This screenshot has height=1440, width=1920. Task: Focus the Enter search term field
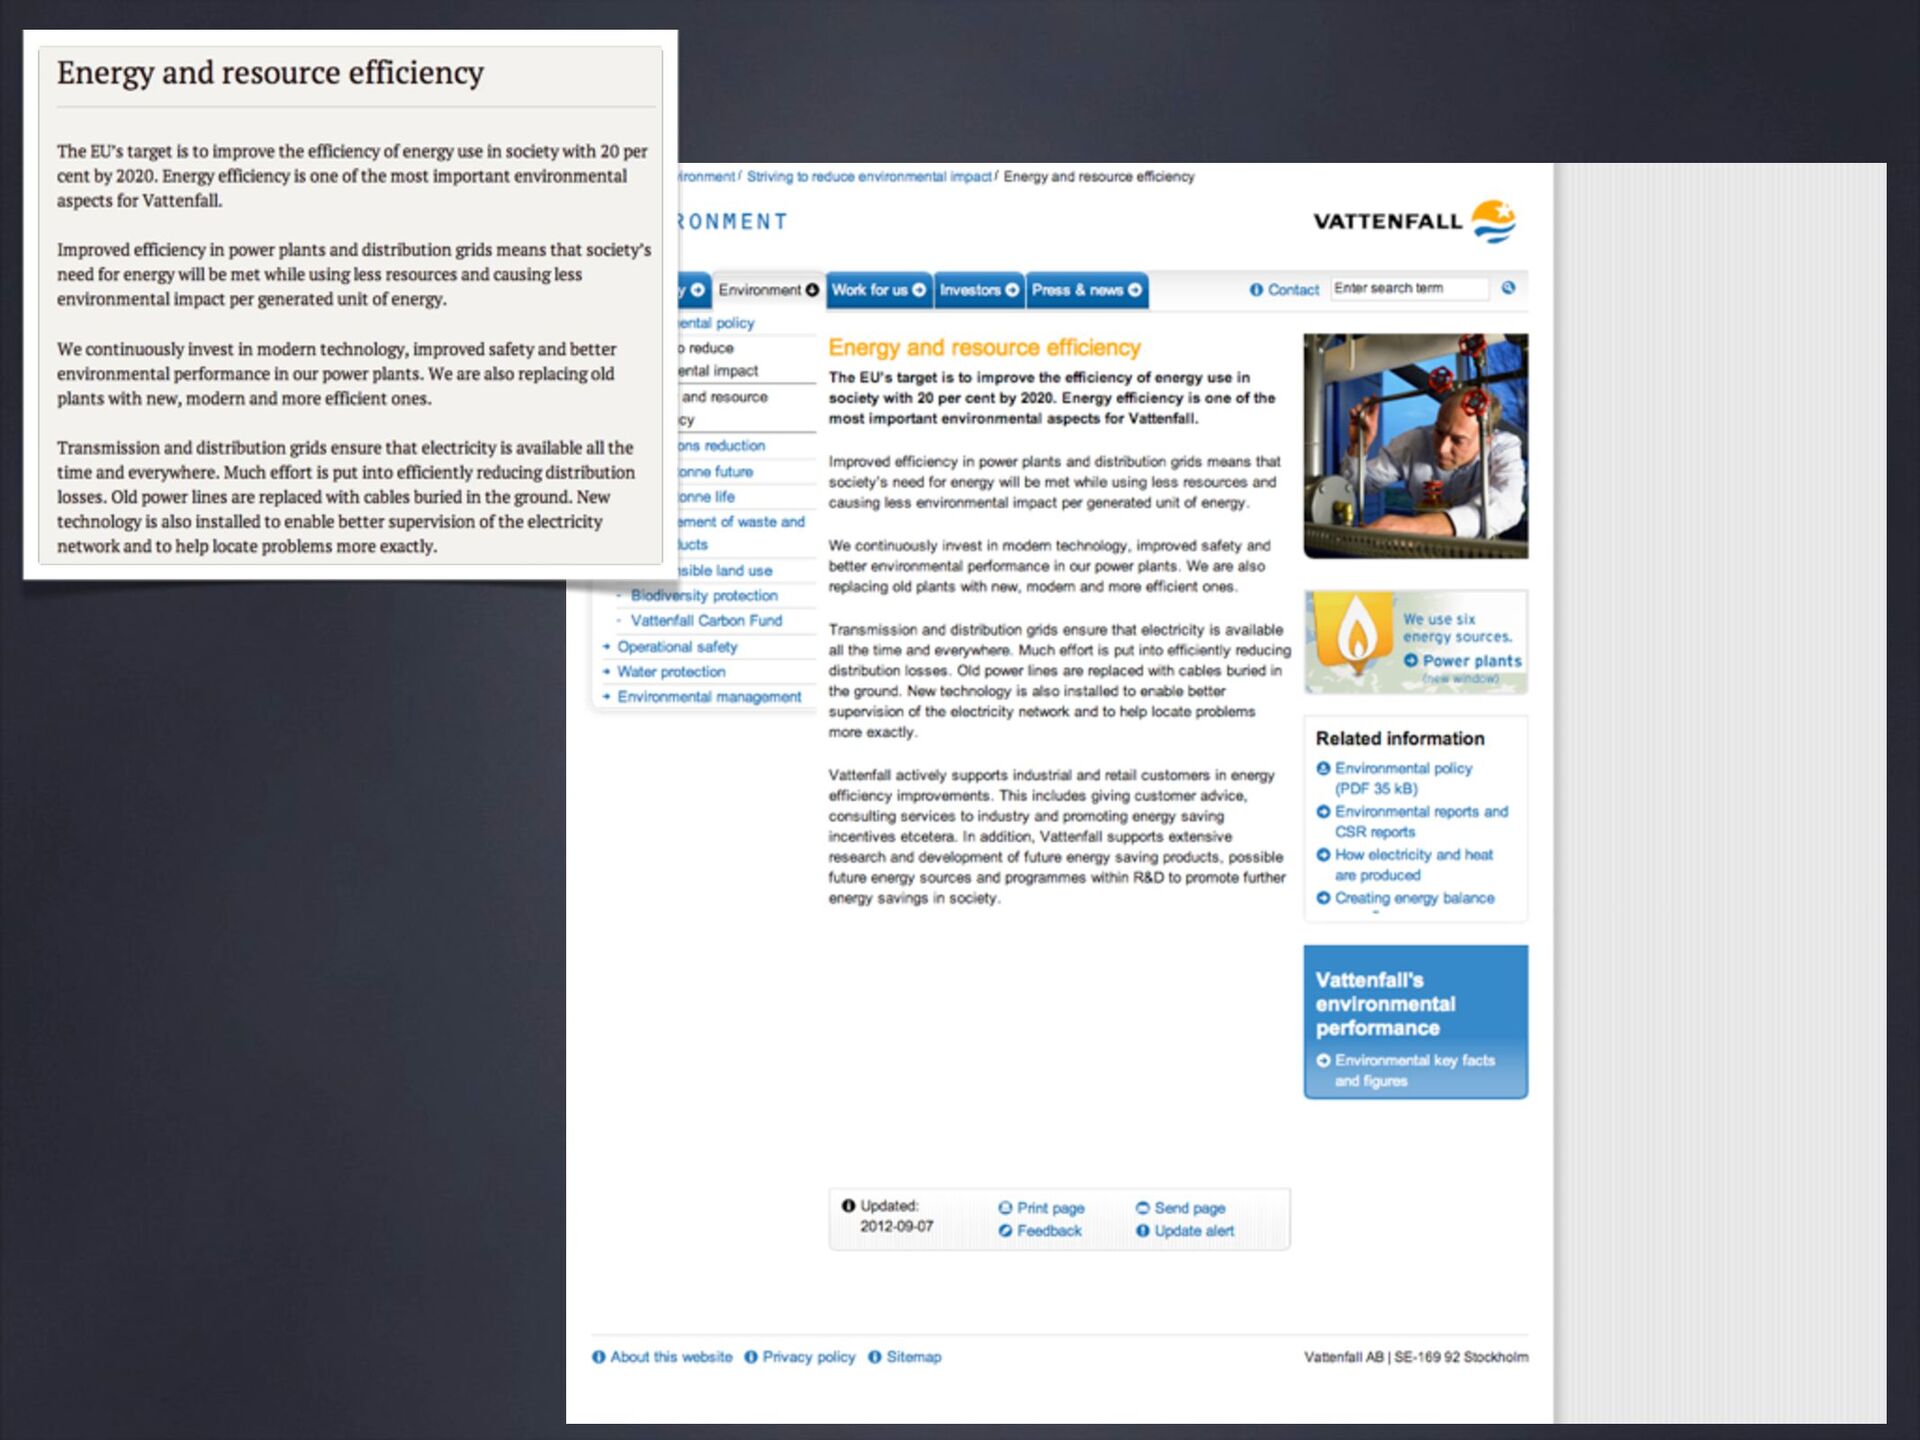(x=1410, y=288)
